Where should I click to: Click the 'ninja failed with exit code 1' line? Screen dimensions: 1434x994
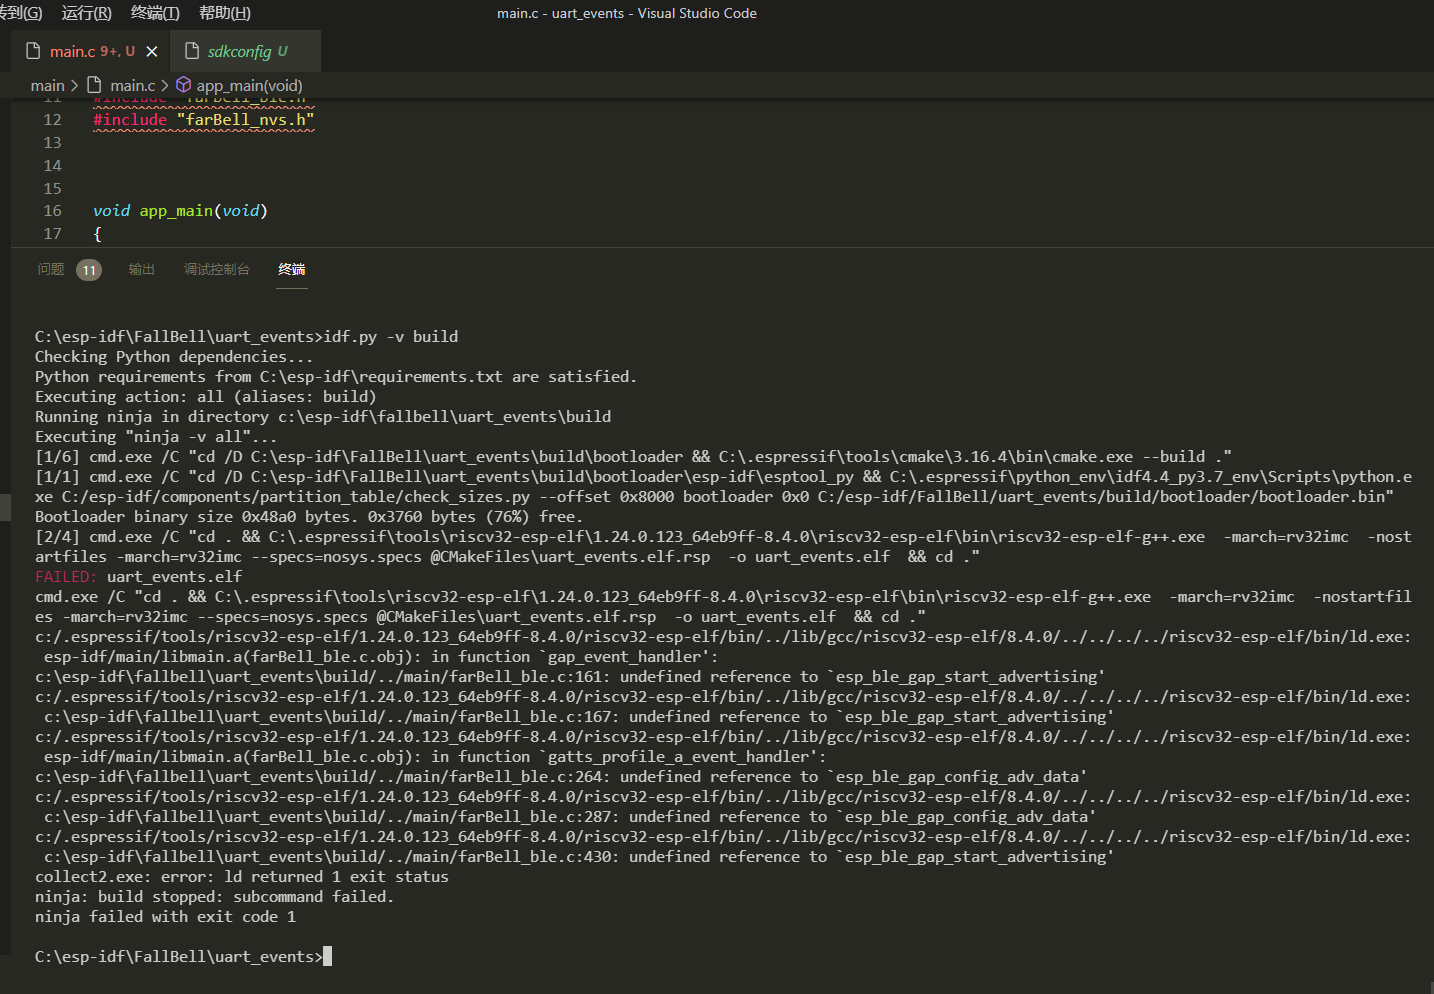coord(165,917)
